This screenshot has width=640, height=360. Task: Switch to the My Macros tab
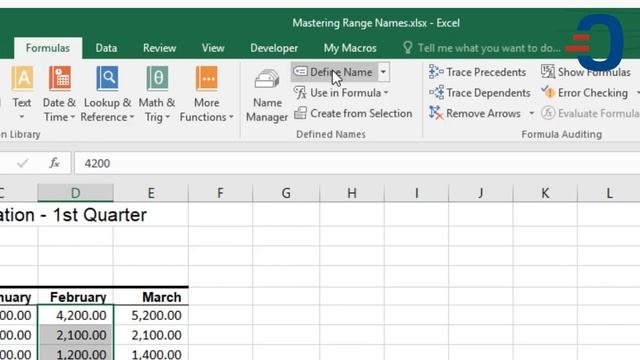[350, 48]
